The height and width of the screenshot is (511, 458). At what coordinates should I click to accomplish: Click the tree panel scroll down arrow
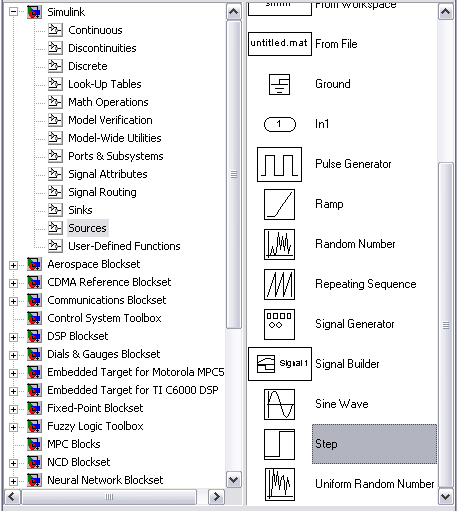(x=234, y=480)
